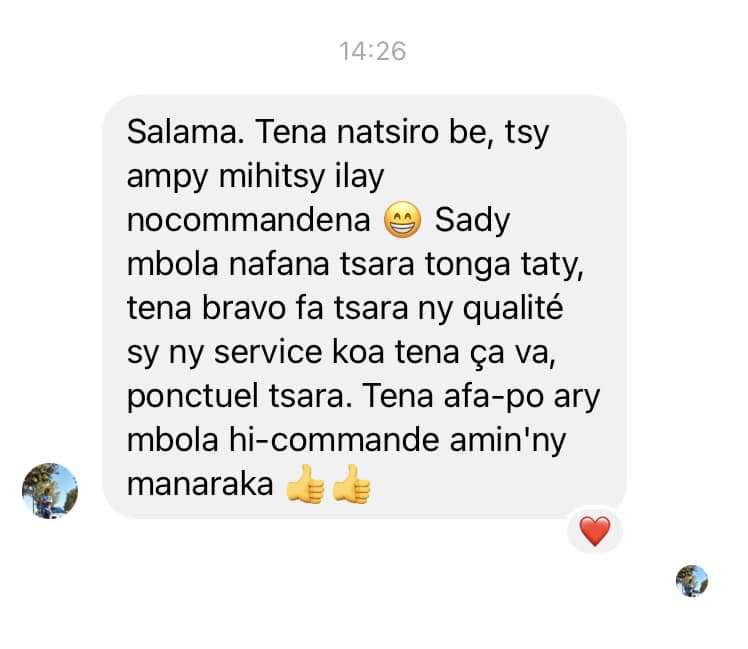Click the red heart reaction on the message

(x=594, y=531)
